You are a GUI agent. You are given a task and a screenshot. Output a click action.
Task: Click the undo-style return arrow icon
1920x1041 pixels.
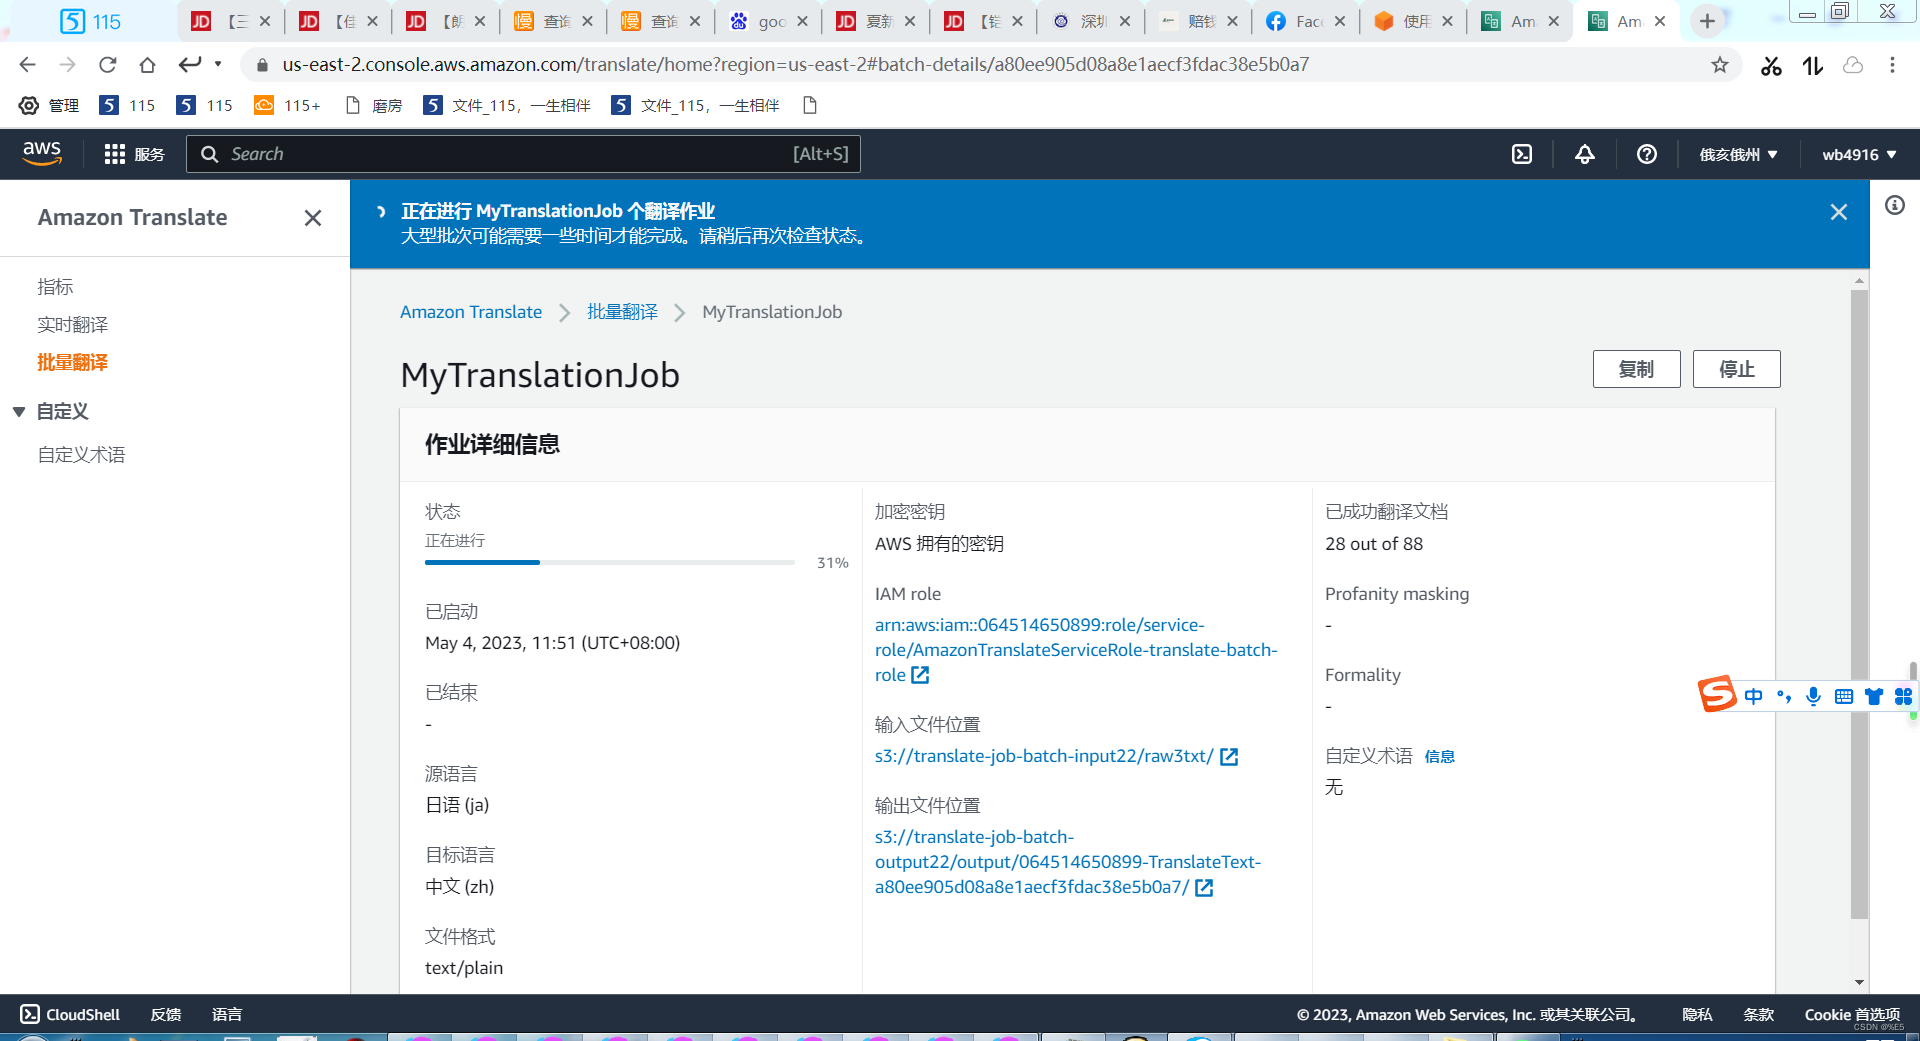pos(190,65)
